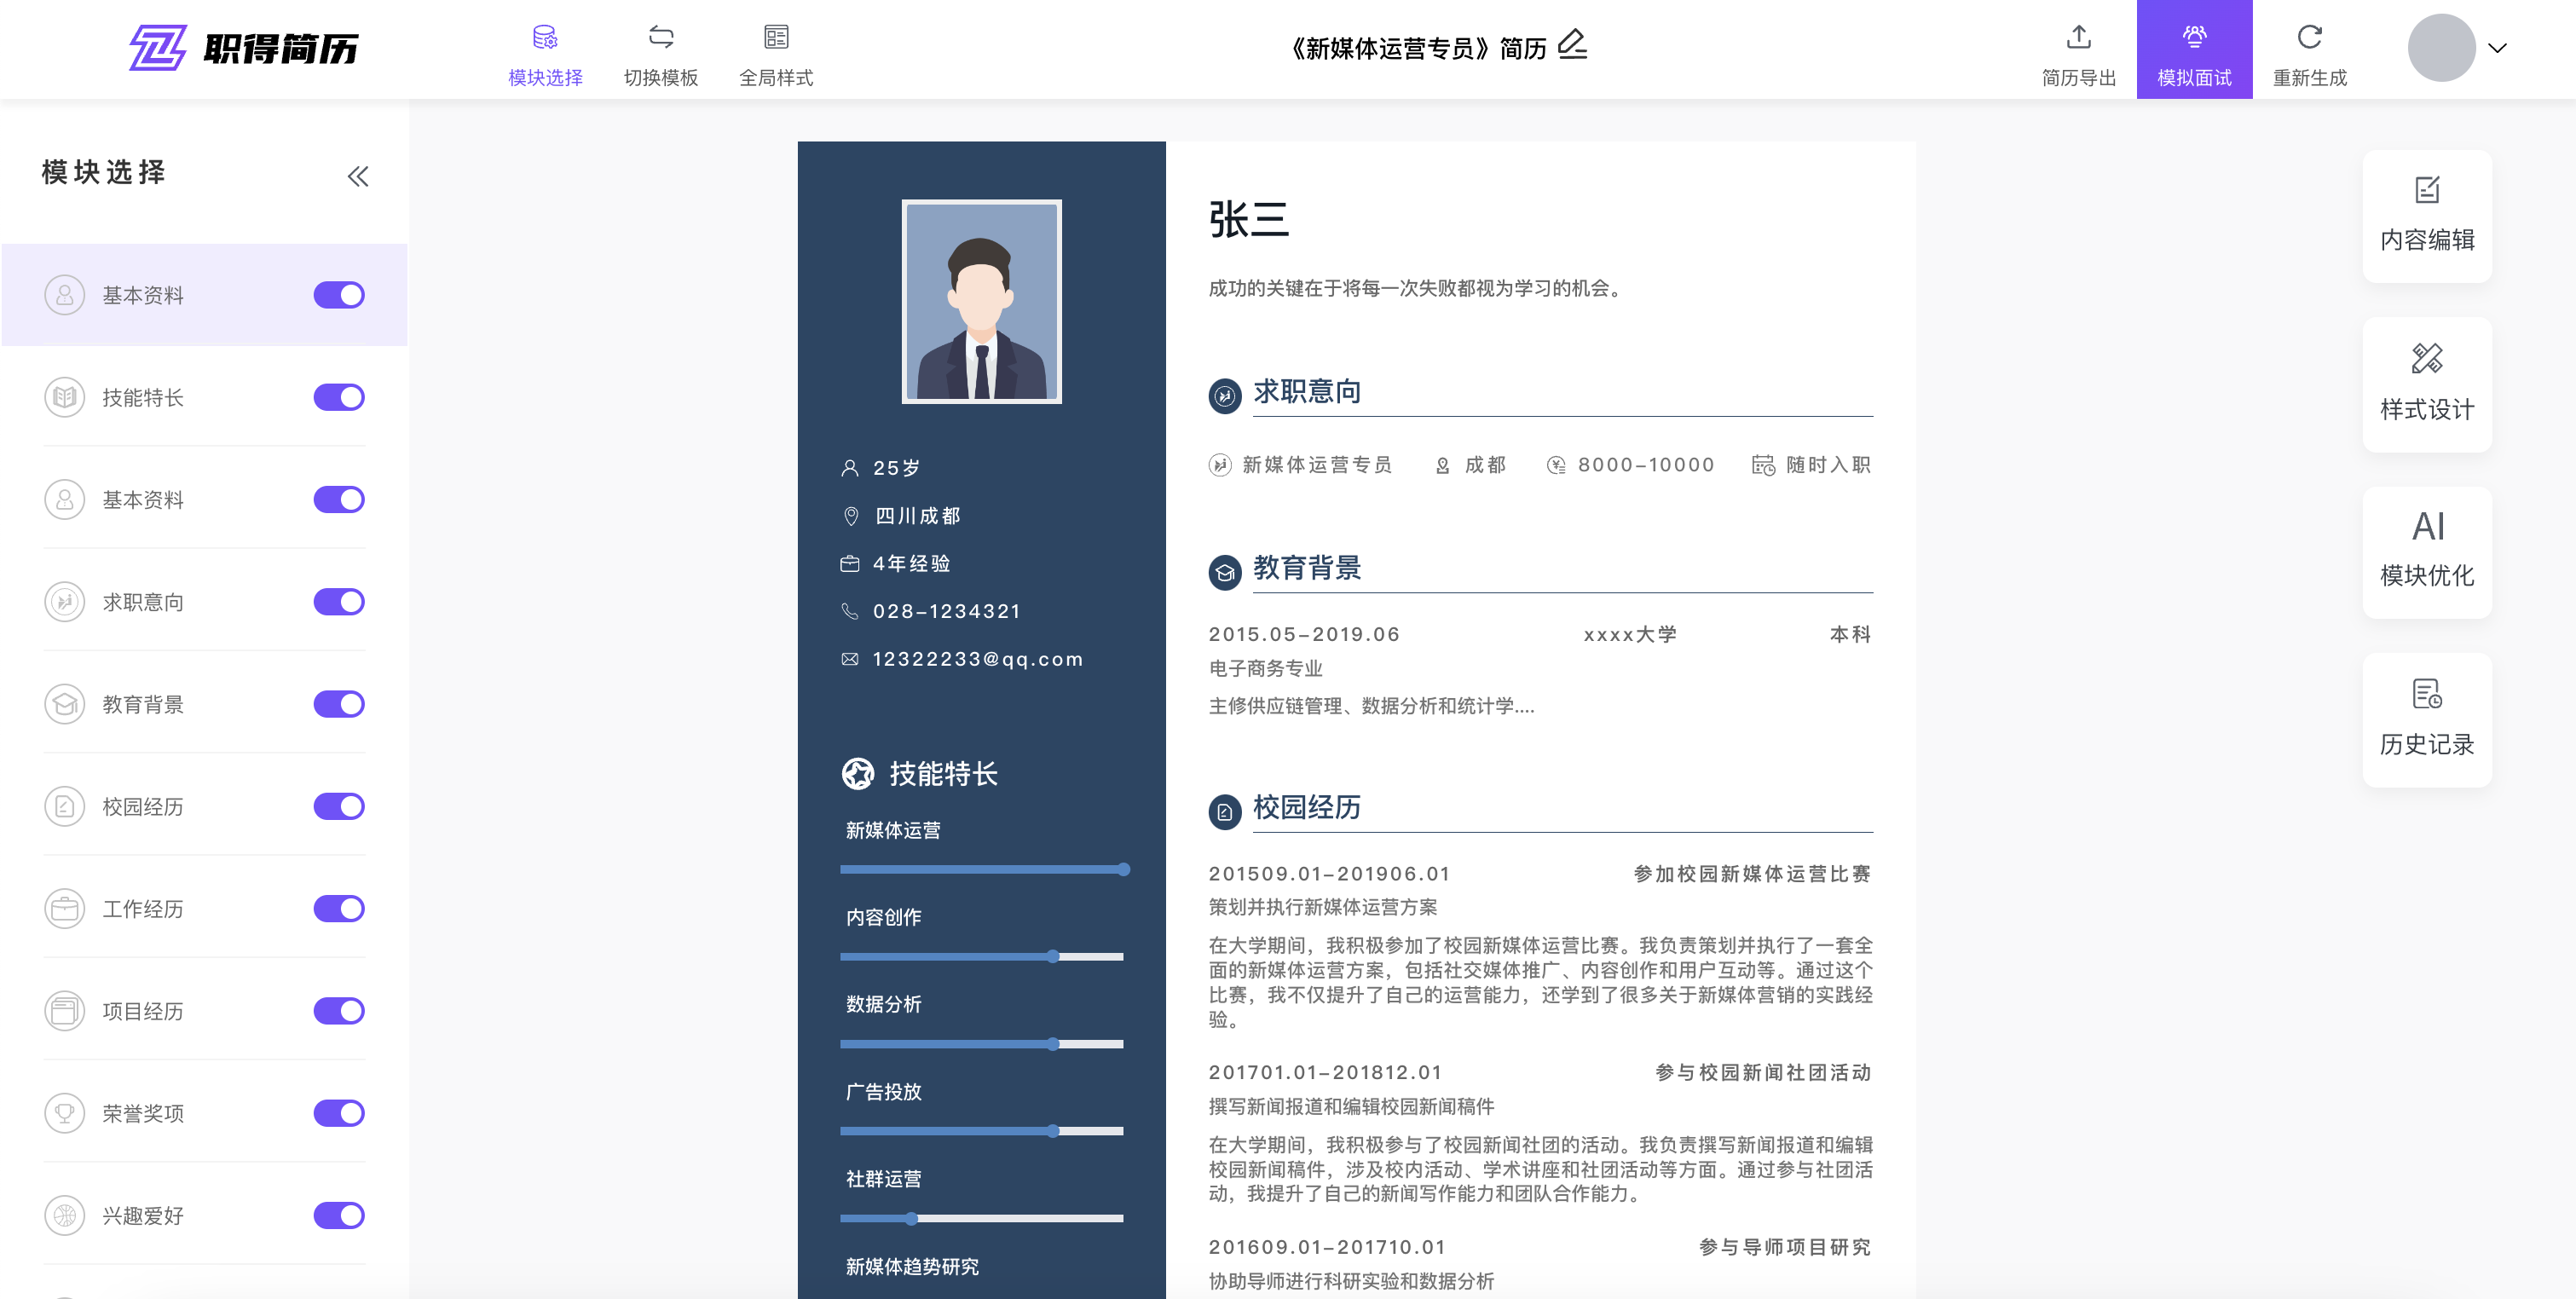Open the 全局样式 global style settings
This screenshot has width=2576, height=1299.
[x=776, y=50]
